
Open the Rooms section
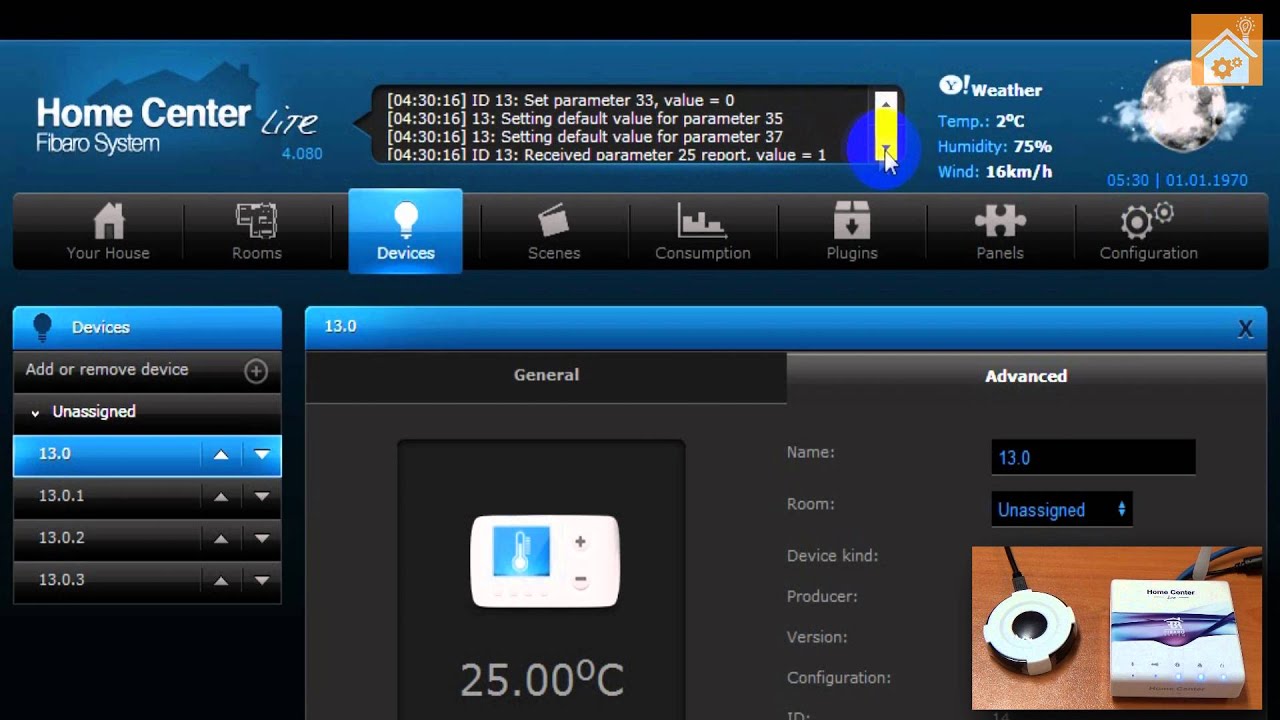coord(257,232)
